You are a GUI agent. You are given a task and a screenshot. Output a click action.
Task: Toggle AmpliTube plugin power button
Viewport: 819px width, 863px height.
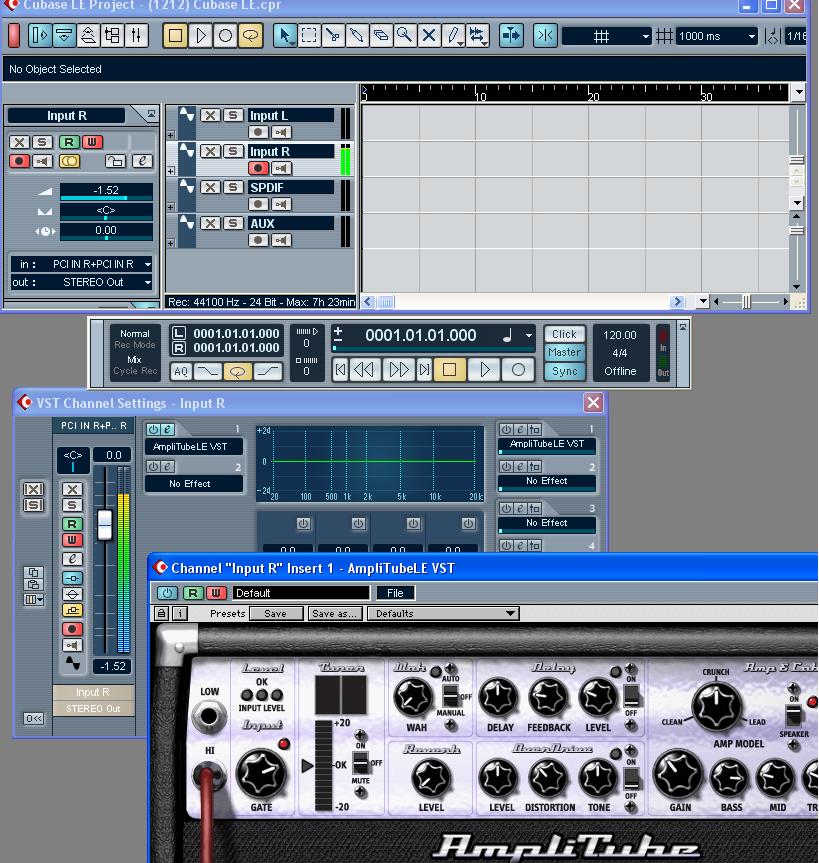click(x=167, y=593)
